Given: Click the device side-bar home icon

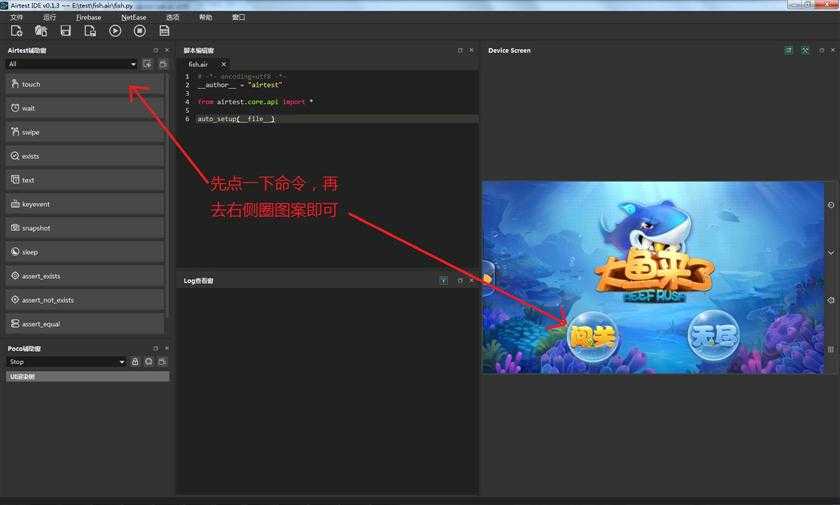Looking at the screenshot, I should [831, 300].
